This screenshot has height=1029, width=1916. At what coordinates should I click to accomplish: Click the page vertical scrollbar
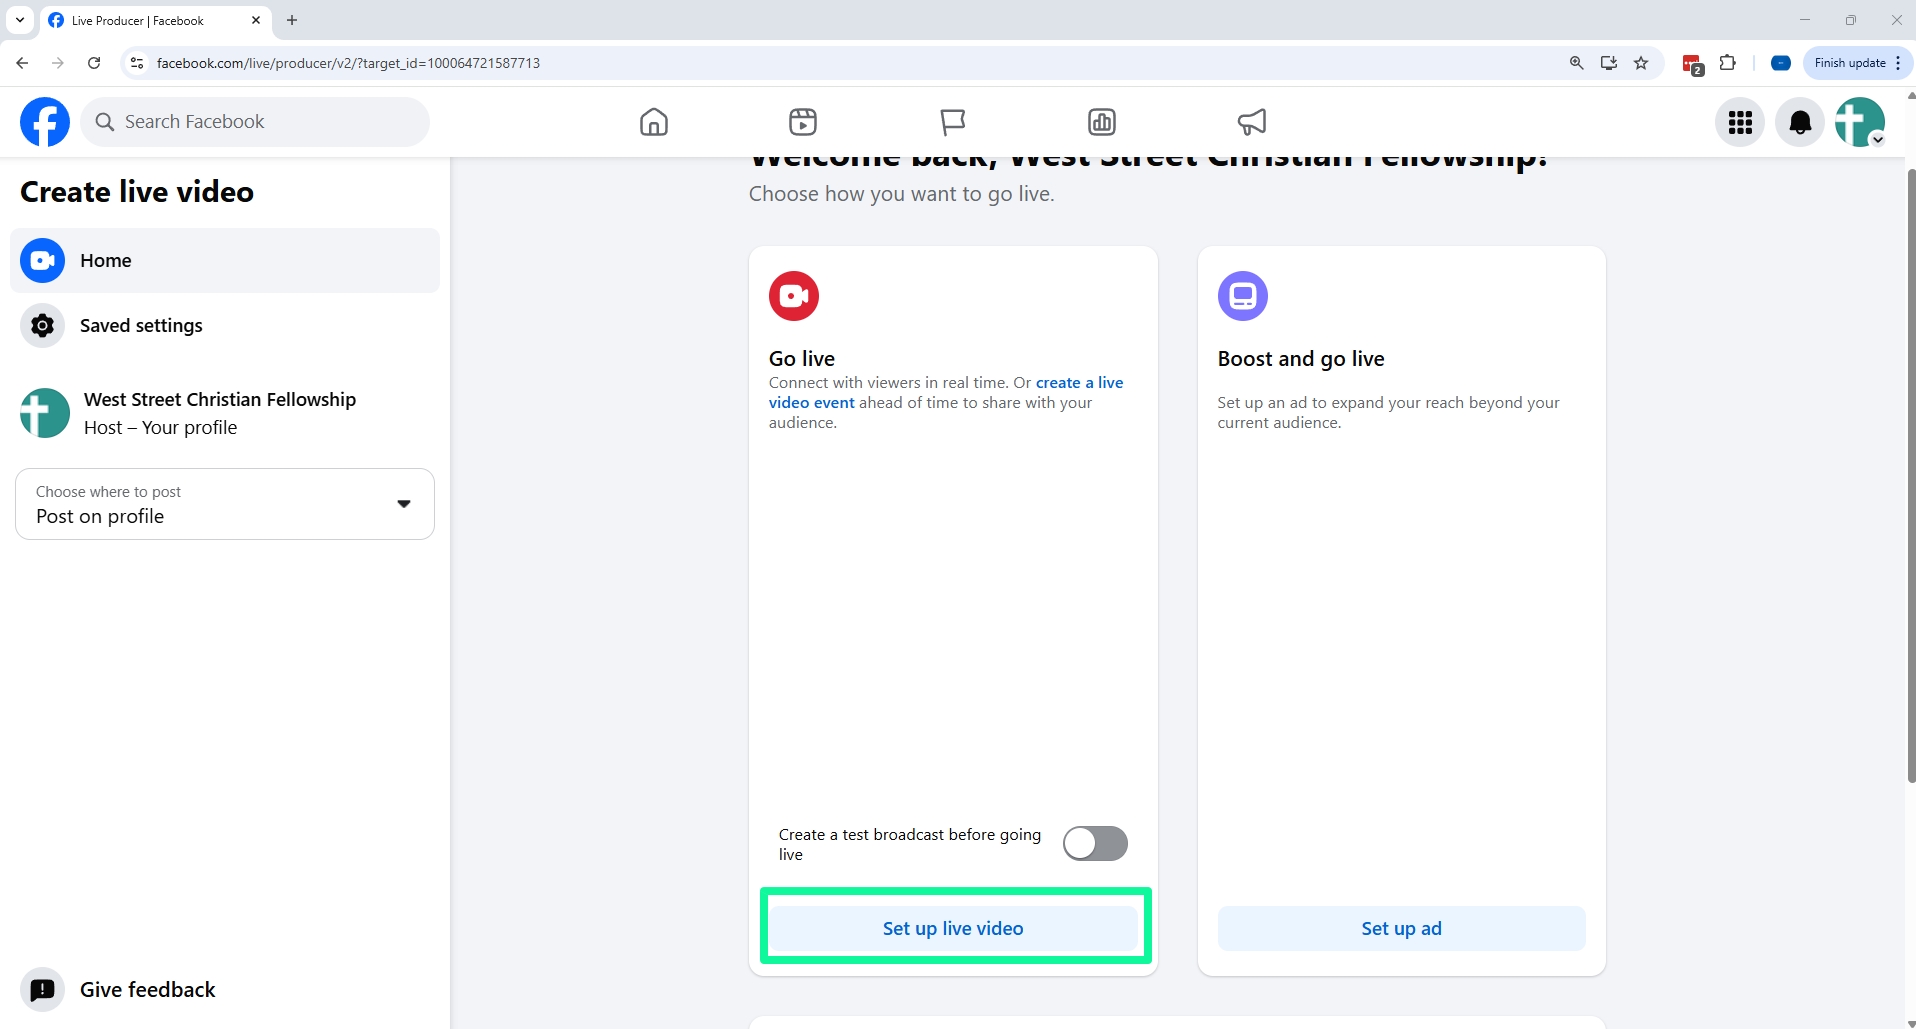(1911, 476)
